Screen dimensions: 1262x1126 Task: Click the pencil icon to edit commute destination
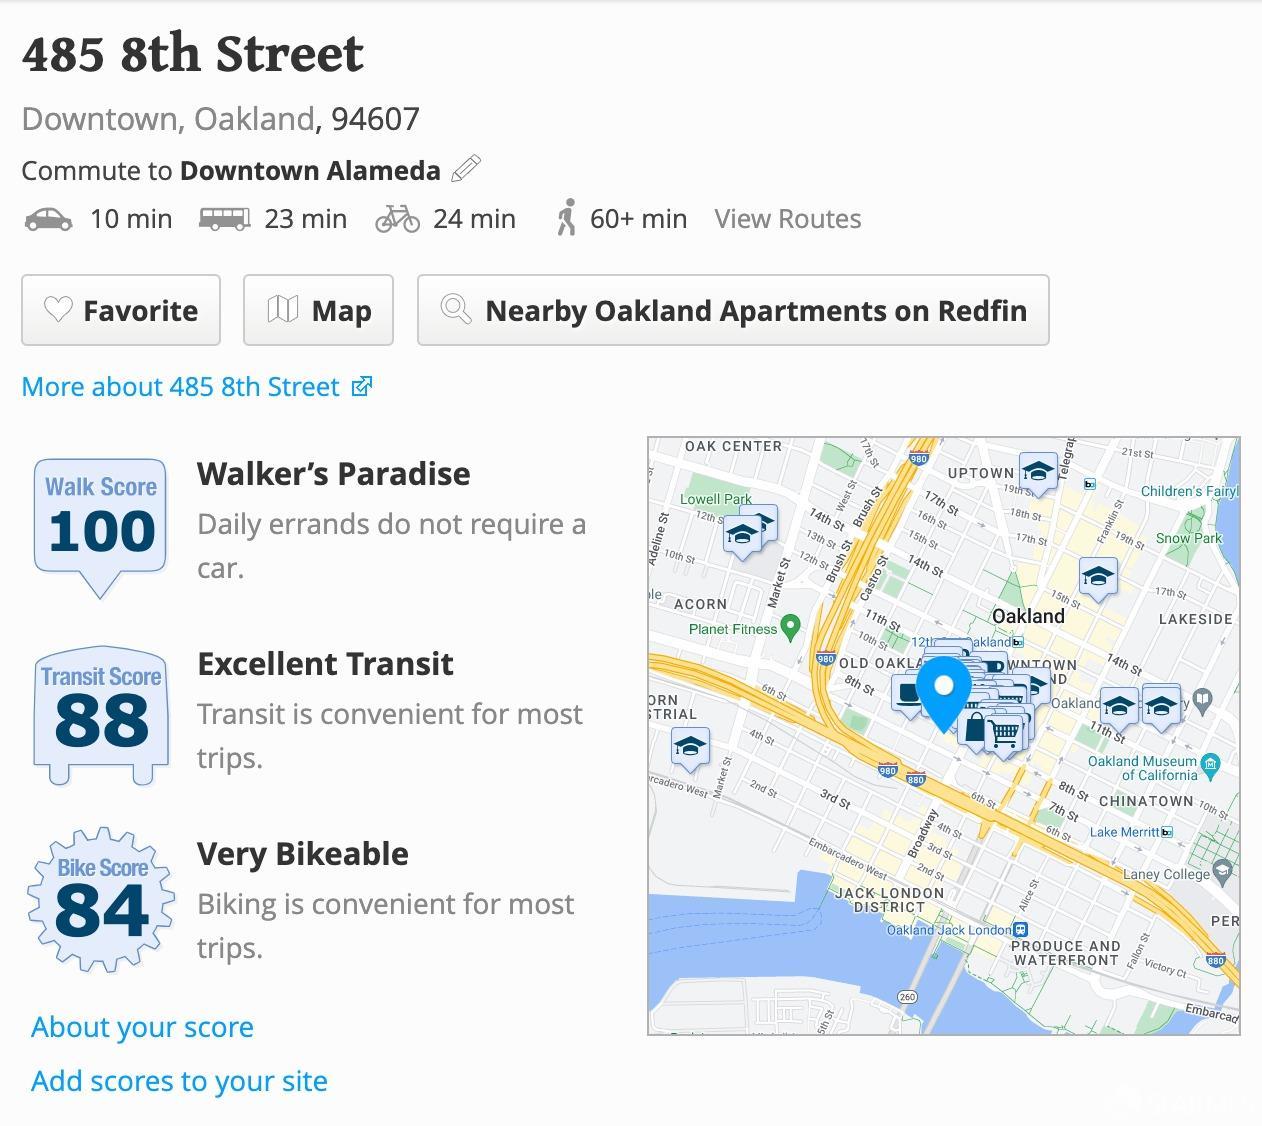coord(466,169)
